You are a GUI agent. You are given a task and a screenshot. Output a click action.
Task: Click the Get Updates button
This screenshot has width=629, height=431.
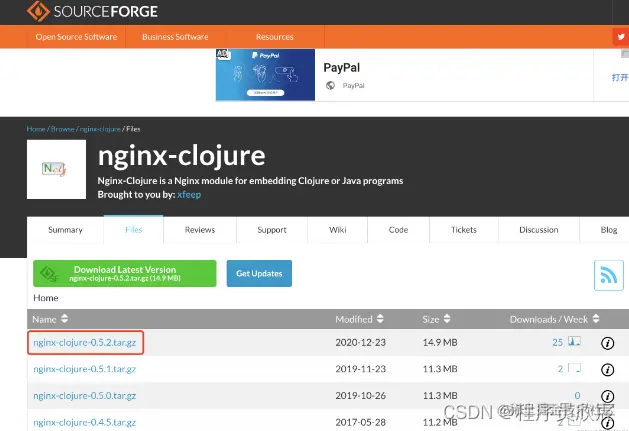[x=259, y=273]
